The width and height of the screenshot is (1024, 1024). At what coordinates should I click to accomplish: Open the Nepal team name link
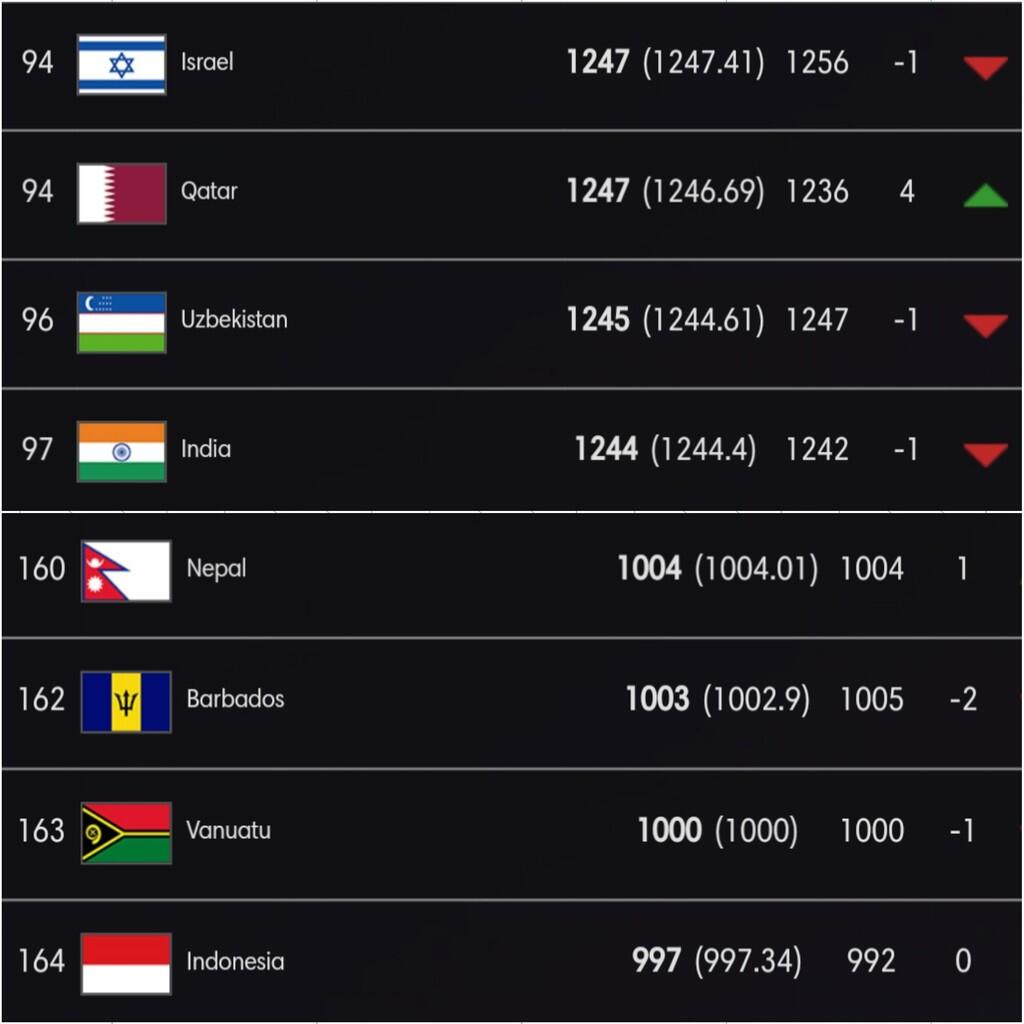(216, 569)
